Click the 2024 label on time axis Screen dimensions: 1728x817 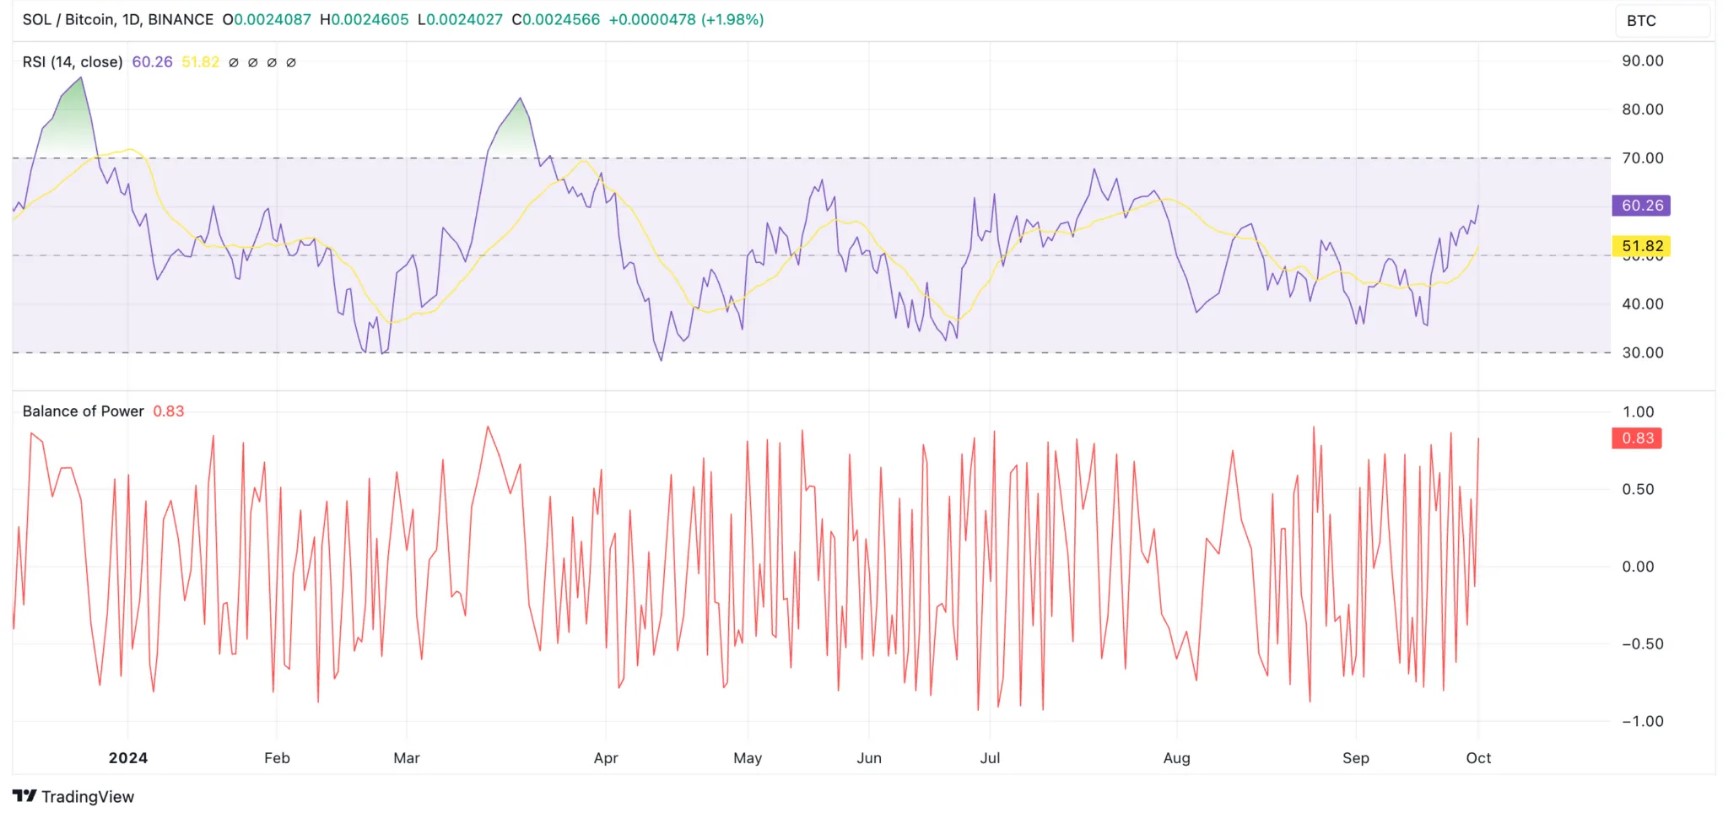(x=128, y=758)
